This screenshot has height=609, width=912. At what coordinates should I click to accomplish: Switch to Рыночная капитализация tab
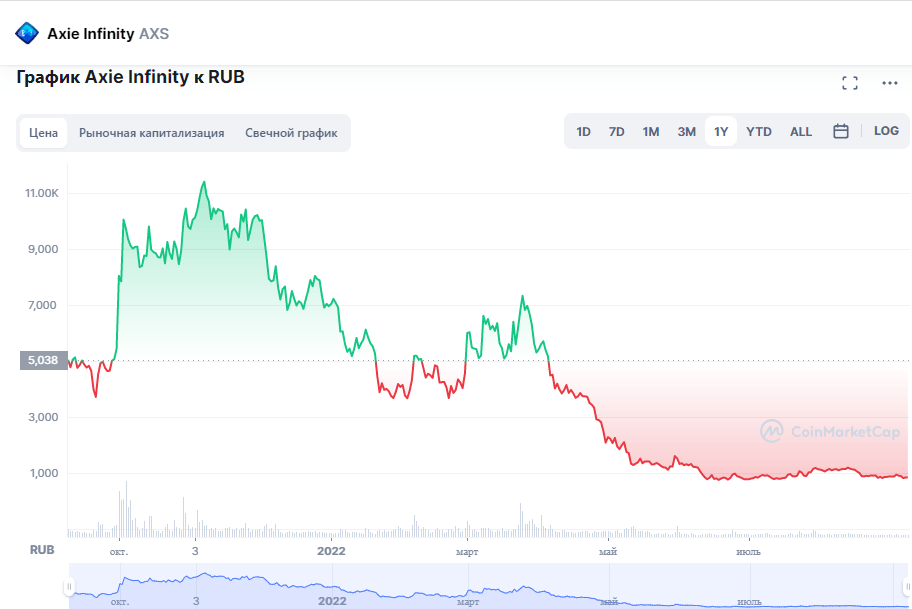click(151, 133)
